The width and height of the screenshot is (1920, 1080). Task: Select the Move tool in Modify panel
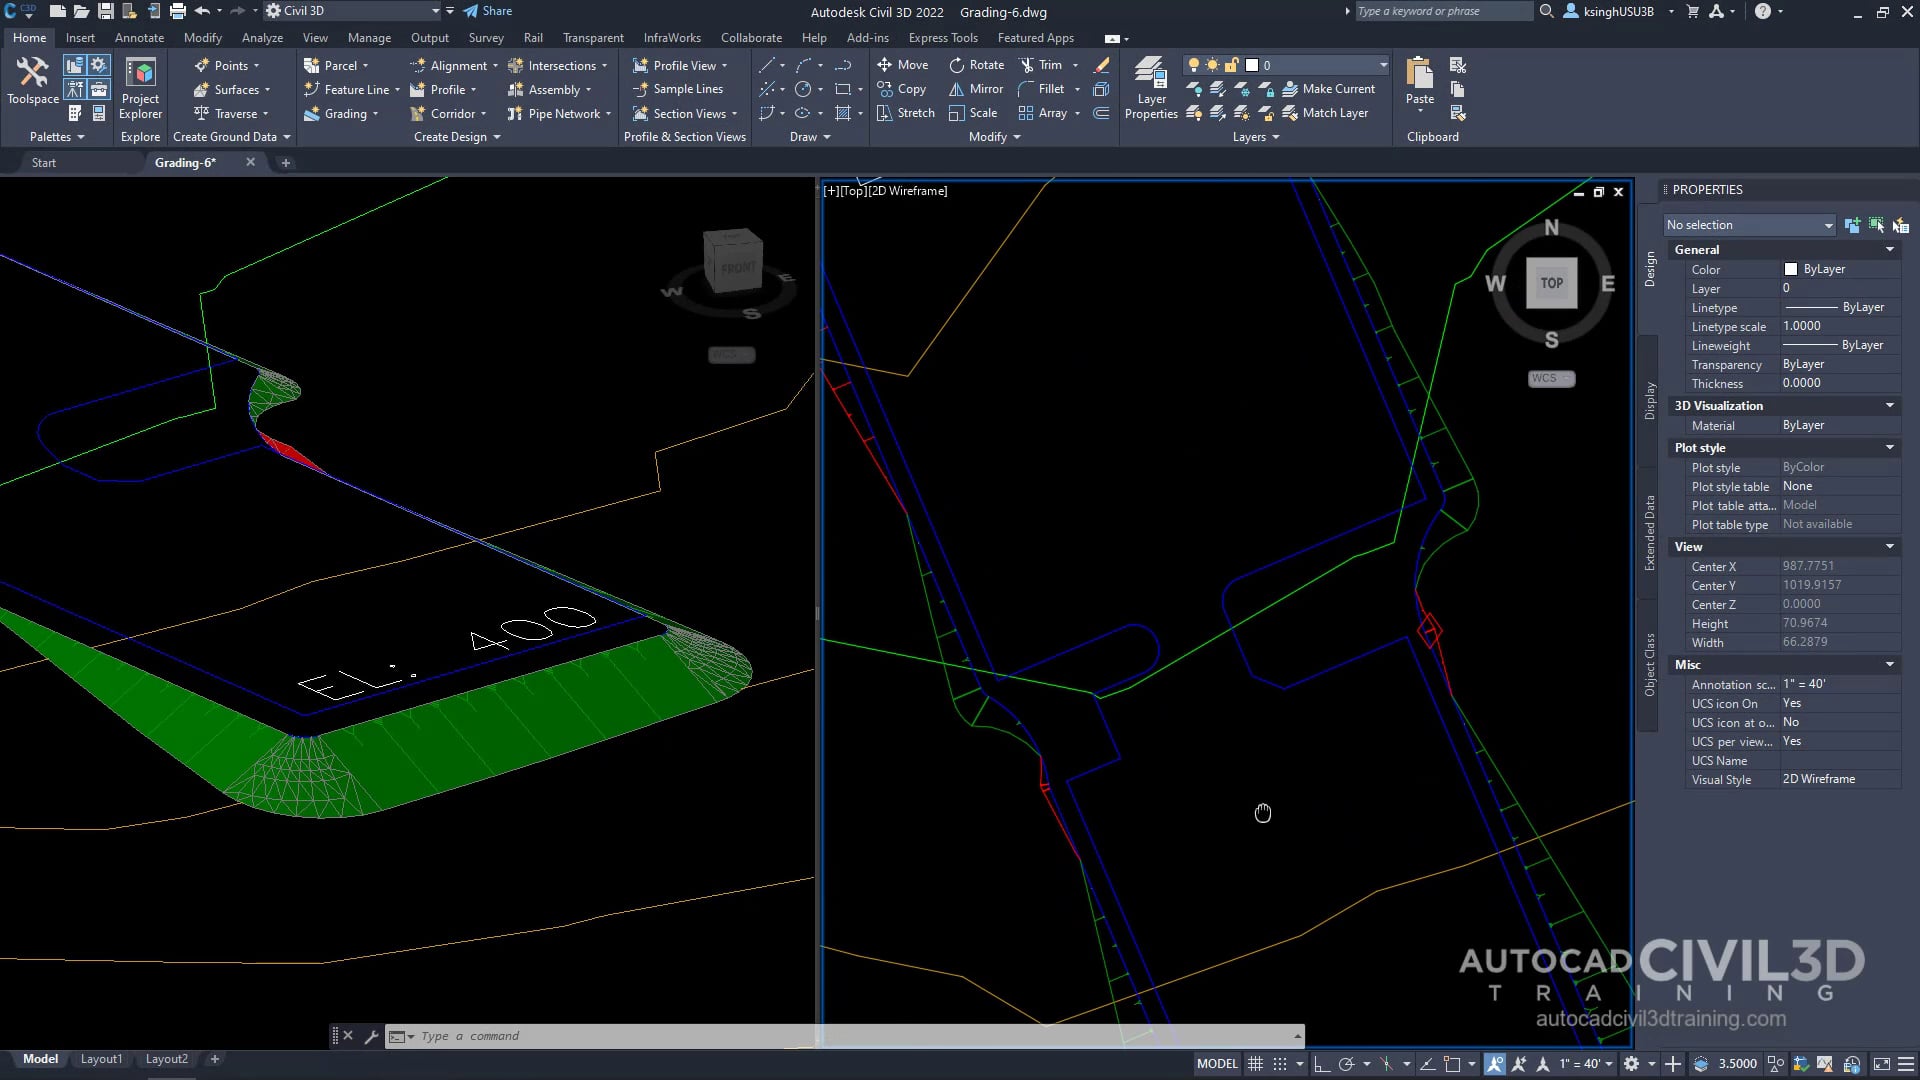(903, 64)
